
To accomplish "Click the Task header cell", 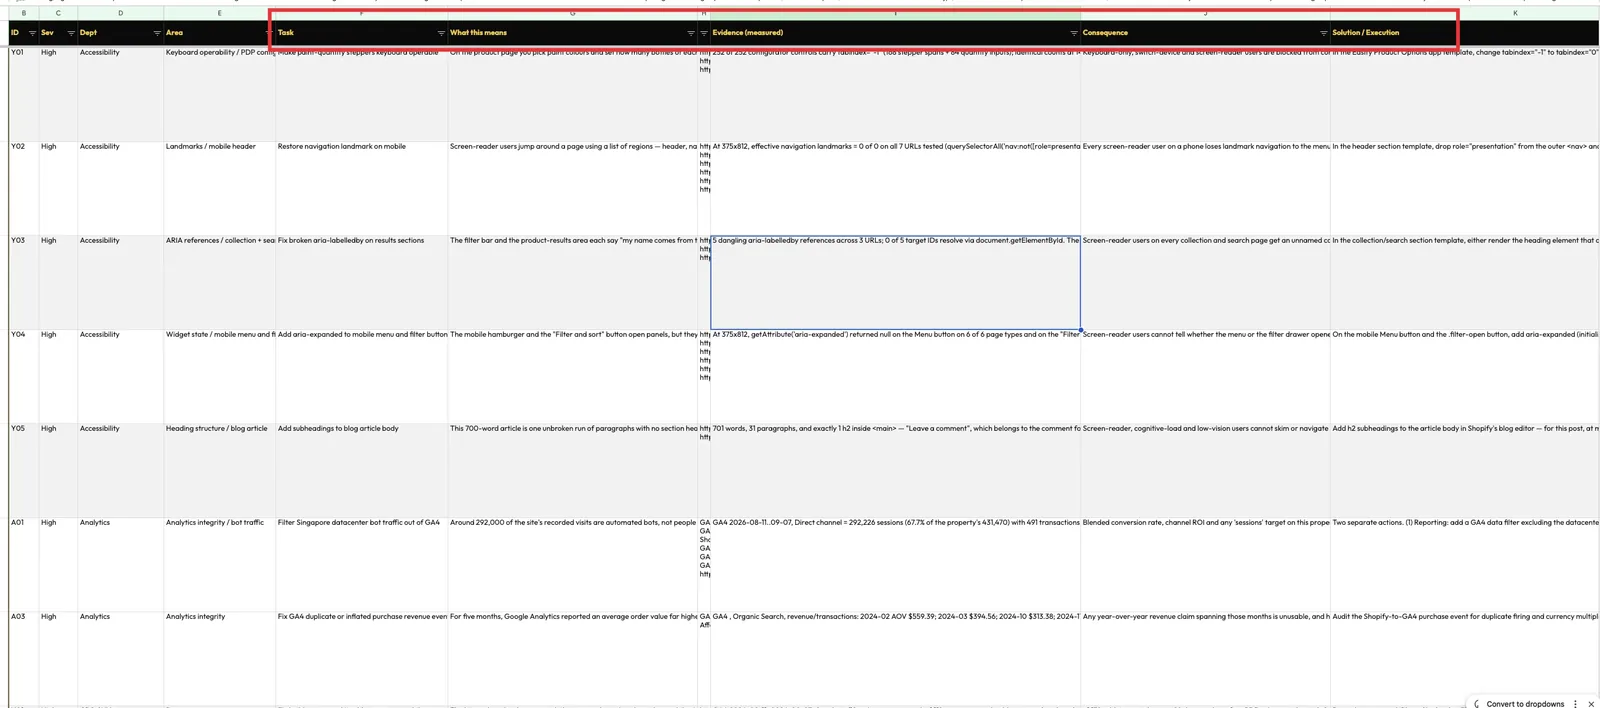I will (361, 33).
